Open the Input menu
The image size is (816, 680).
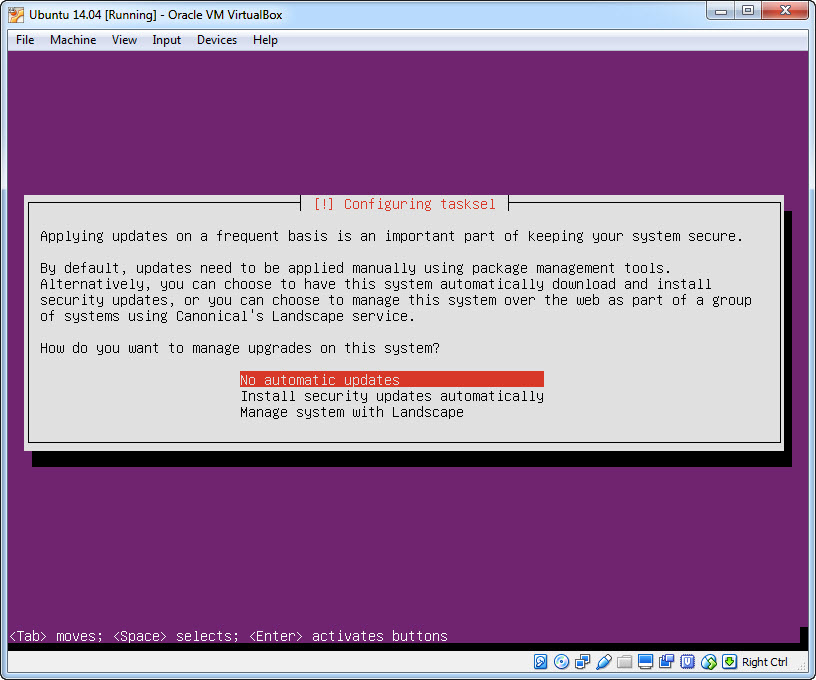coord(167,40)
